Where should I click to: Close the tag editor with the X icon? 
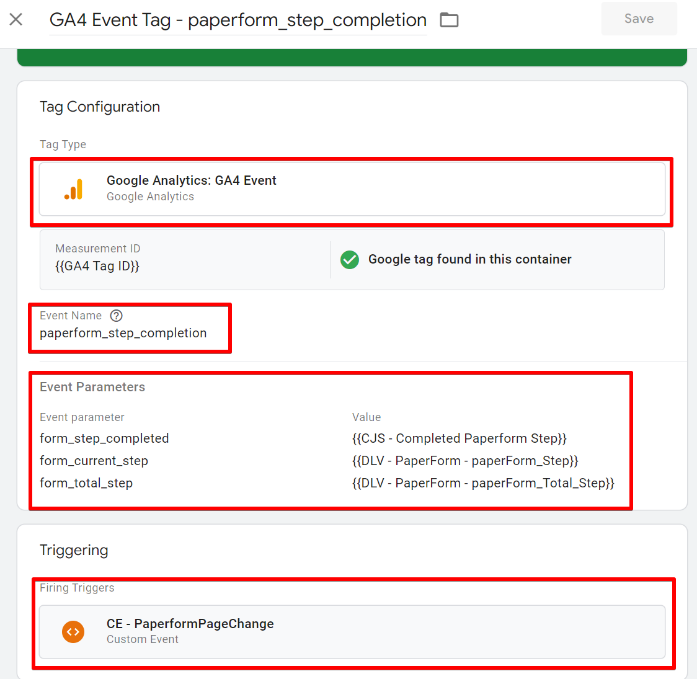point(16,19)
